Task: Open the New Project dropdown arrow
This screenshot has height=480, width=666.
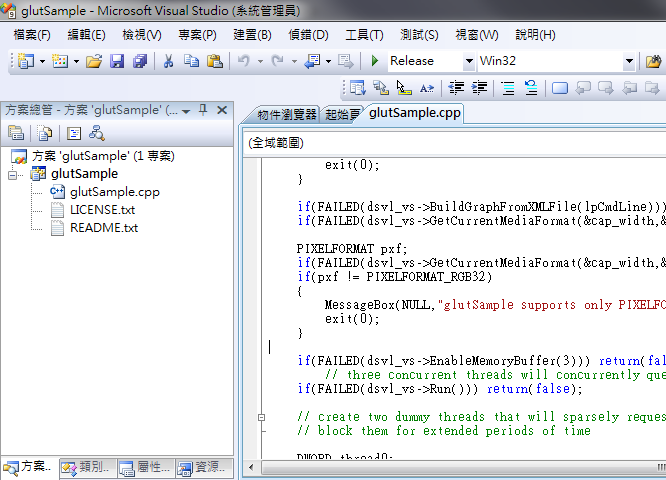Action: point(42,62)
